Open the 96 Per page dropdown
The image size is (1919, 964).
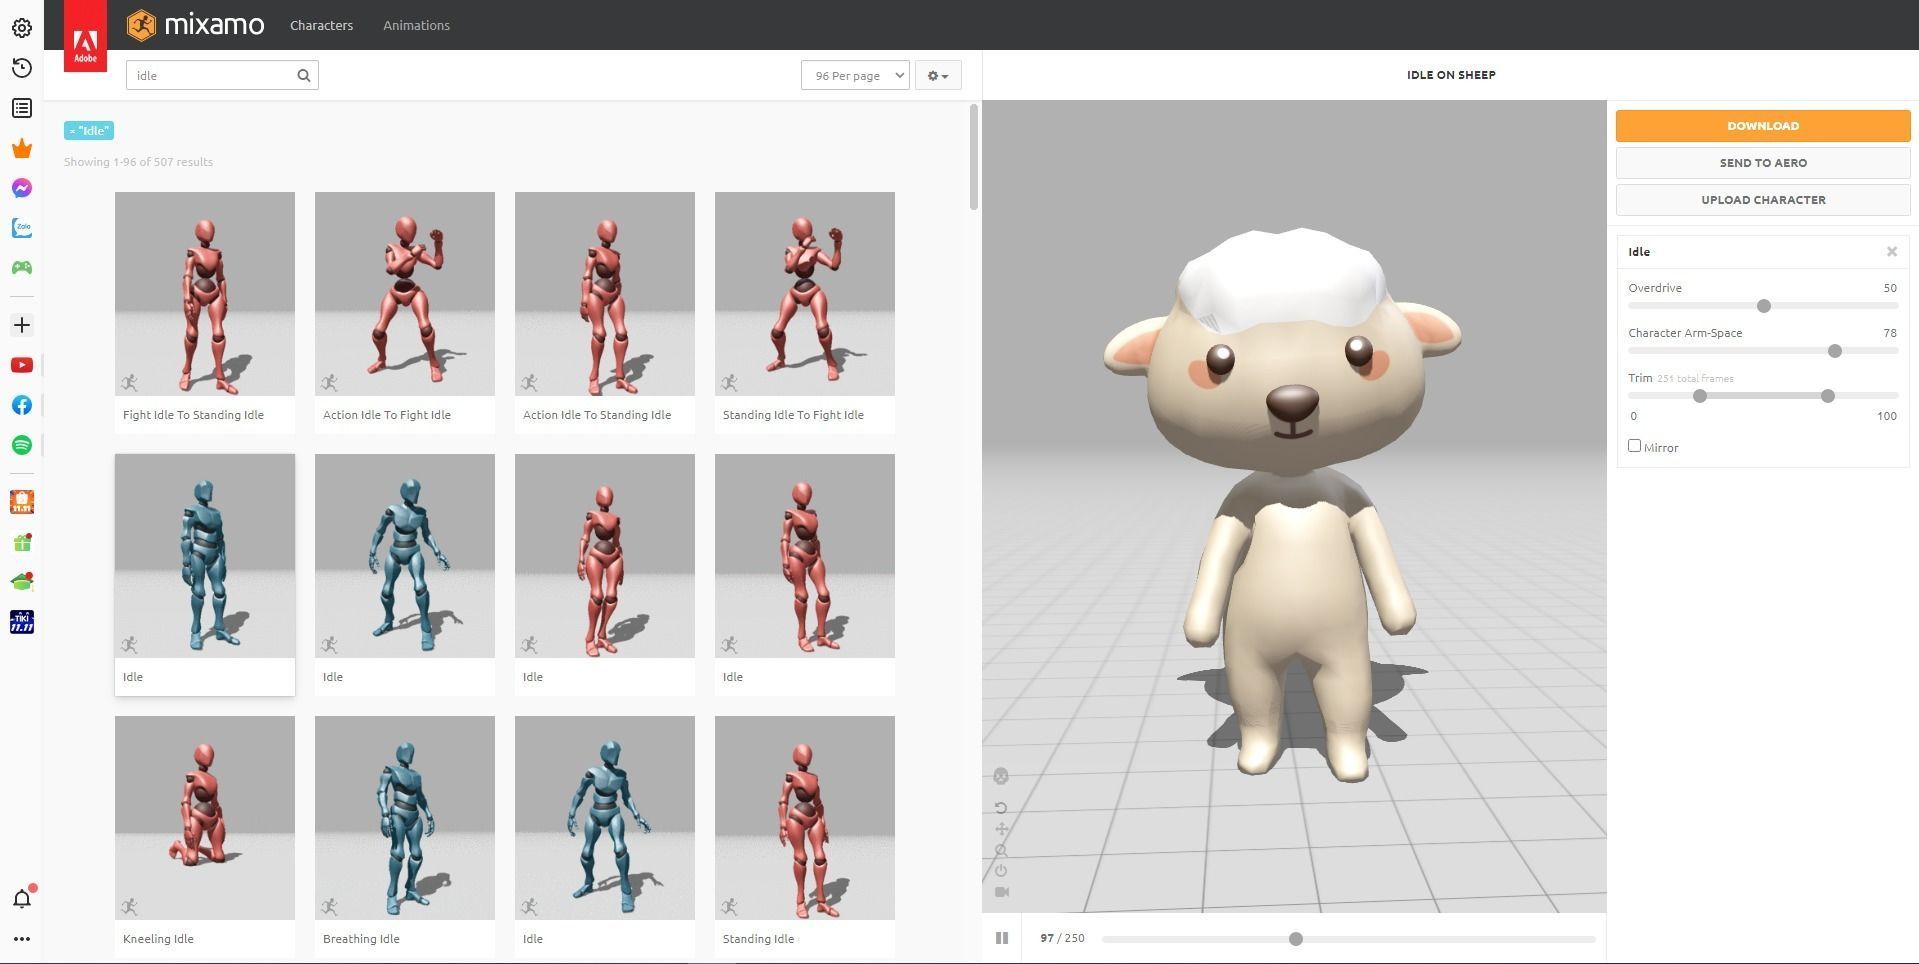(x=855, y=75)
